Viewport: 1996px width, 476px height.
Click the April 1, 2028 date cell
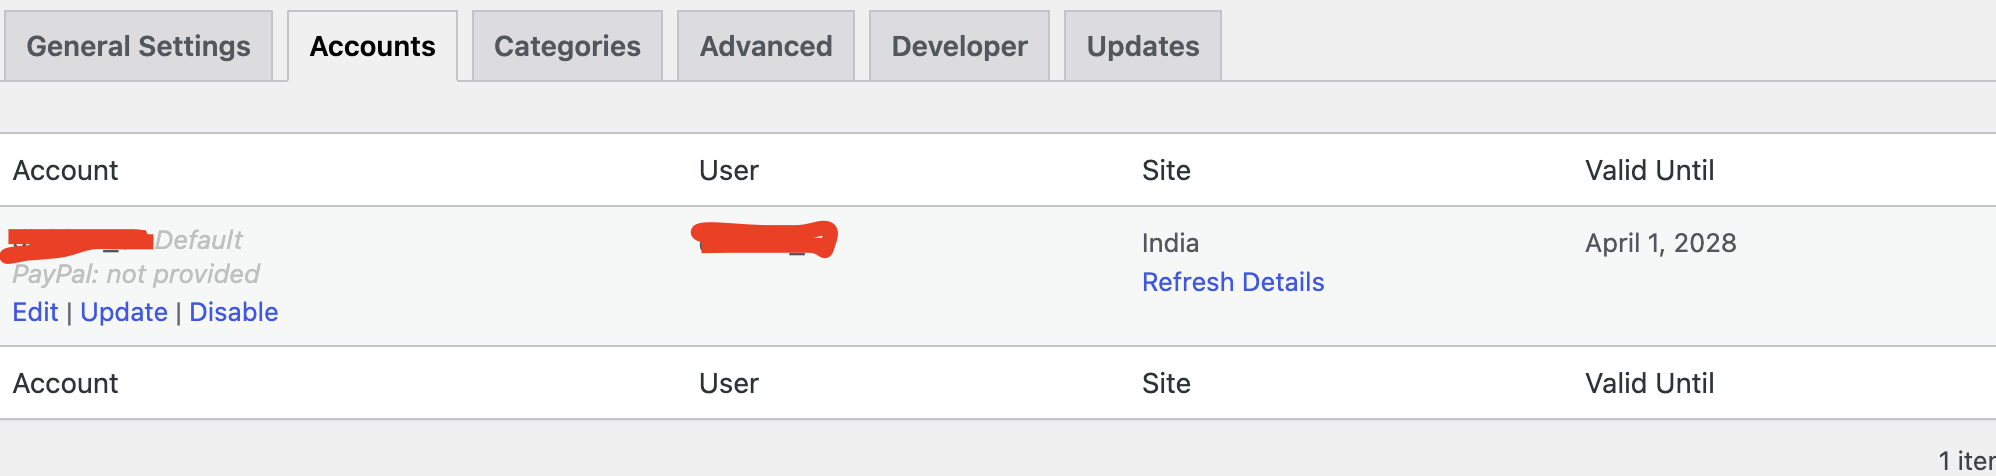pyautogui.click(x=1661, y=243)
